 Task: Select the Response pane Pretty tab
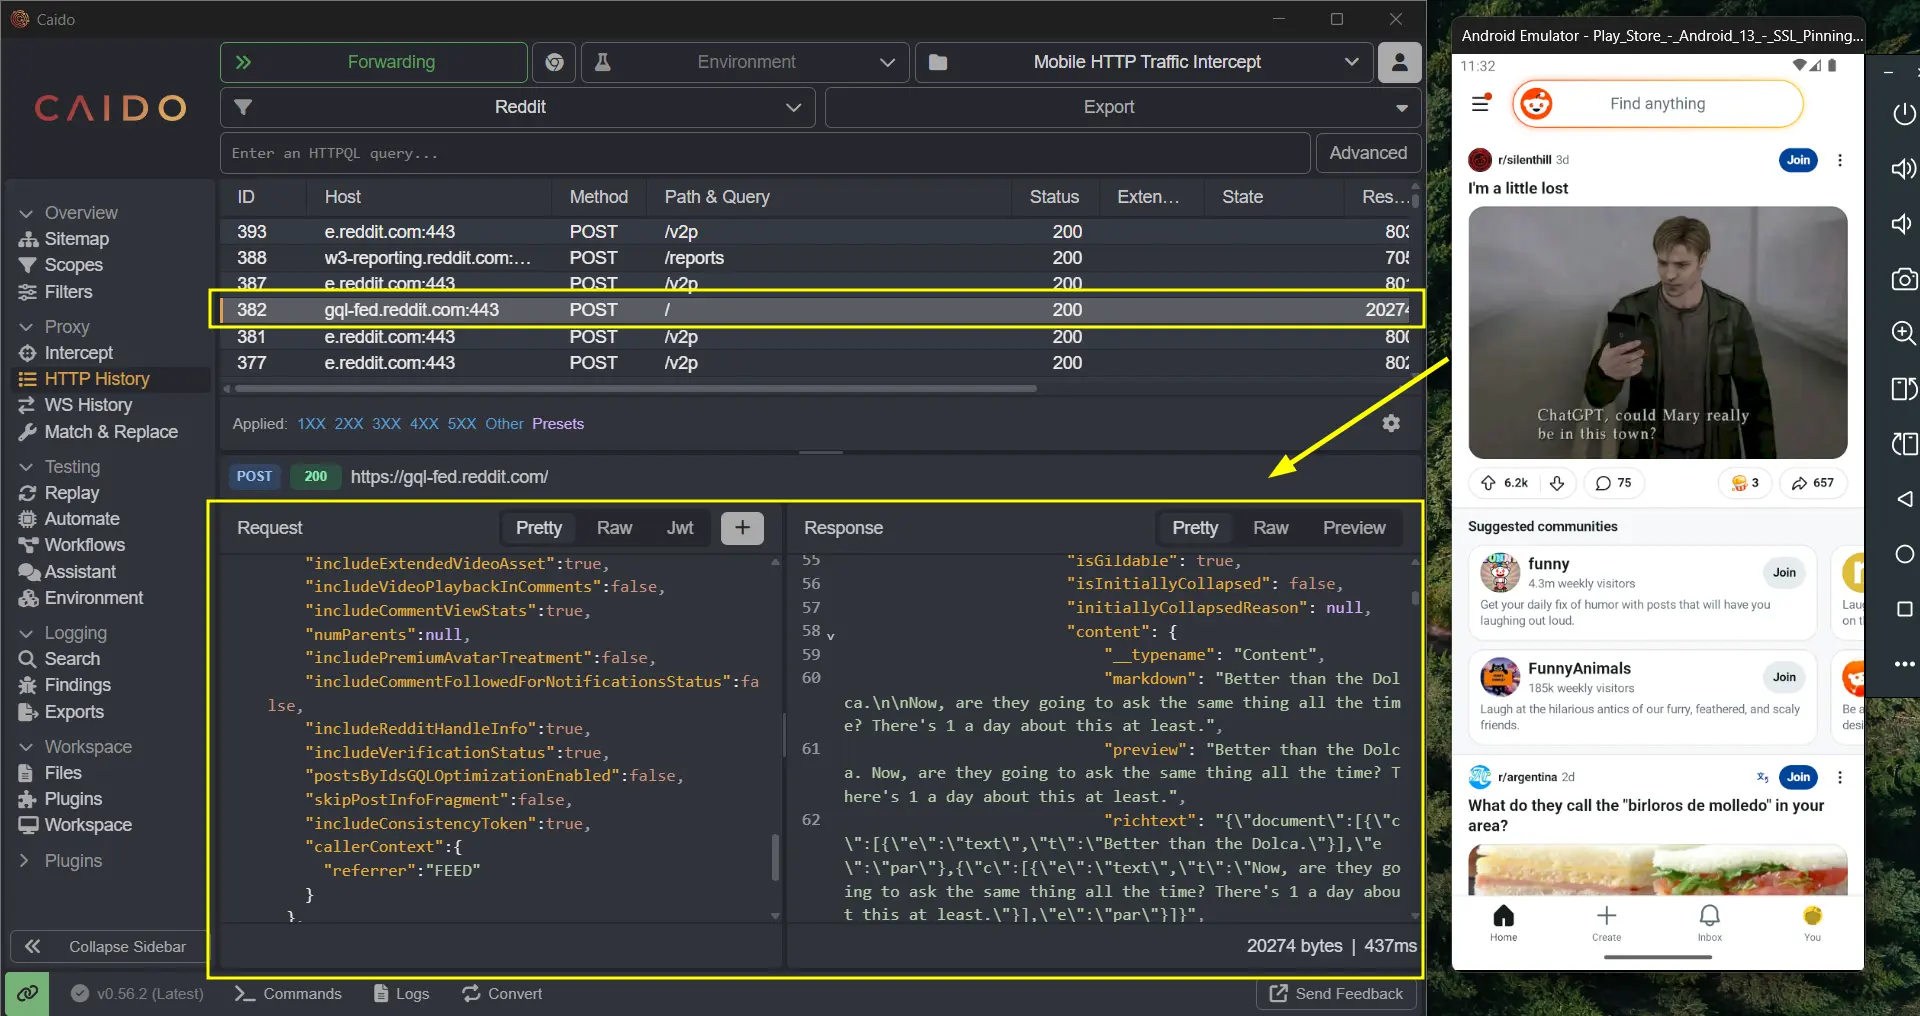point(1195,528)
